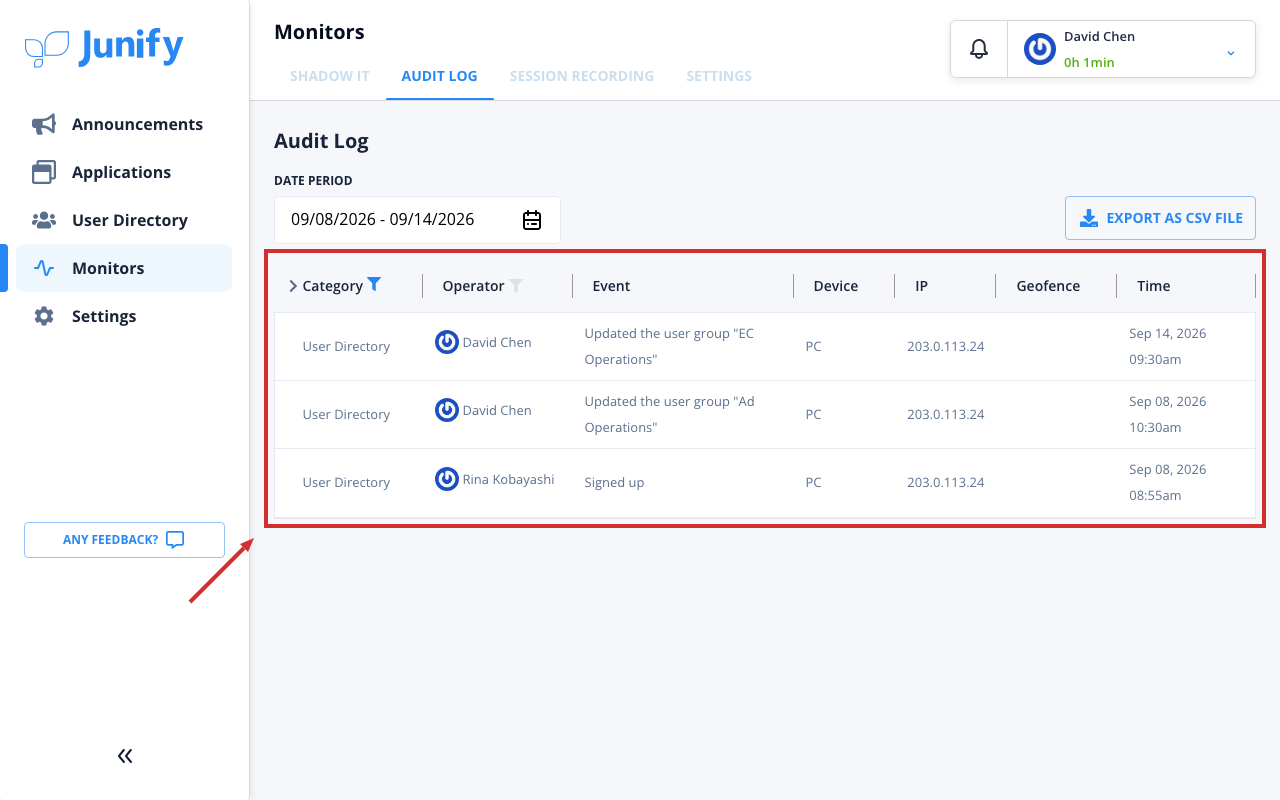1280x800 pixels.
Task: Click the avatar beside Rina Kobayashi
Action: [x=447, y=478]
